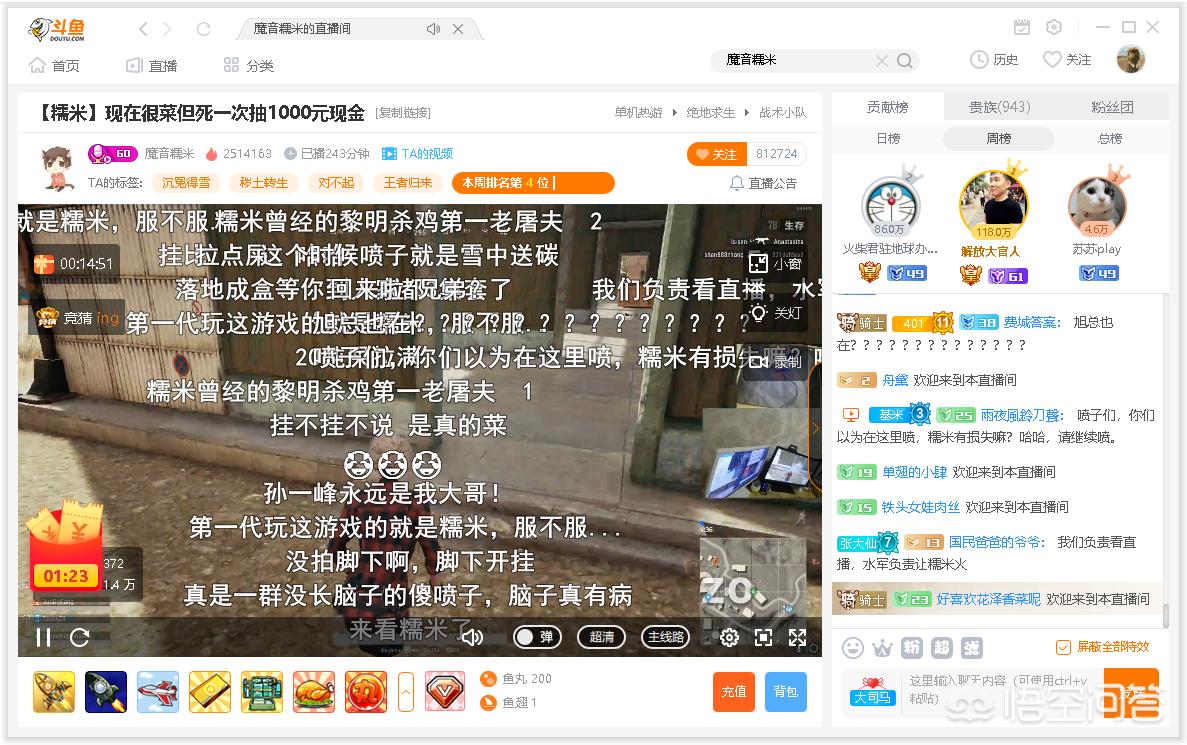Click the orange 关注 follow button
The height and width of the screenshot is (745, 1187).
click(716, 154)
